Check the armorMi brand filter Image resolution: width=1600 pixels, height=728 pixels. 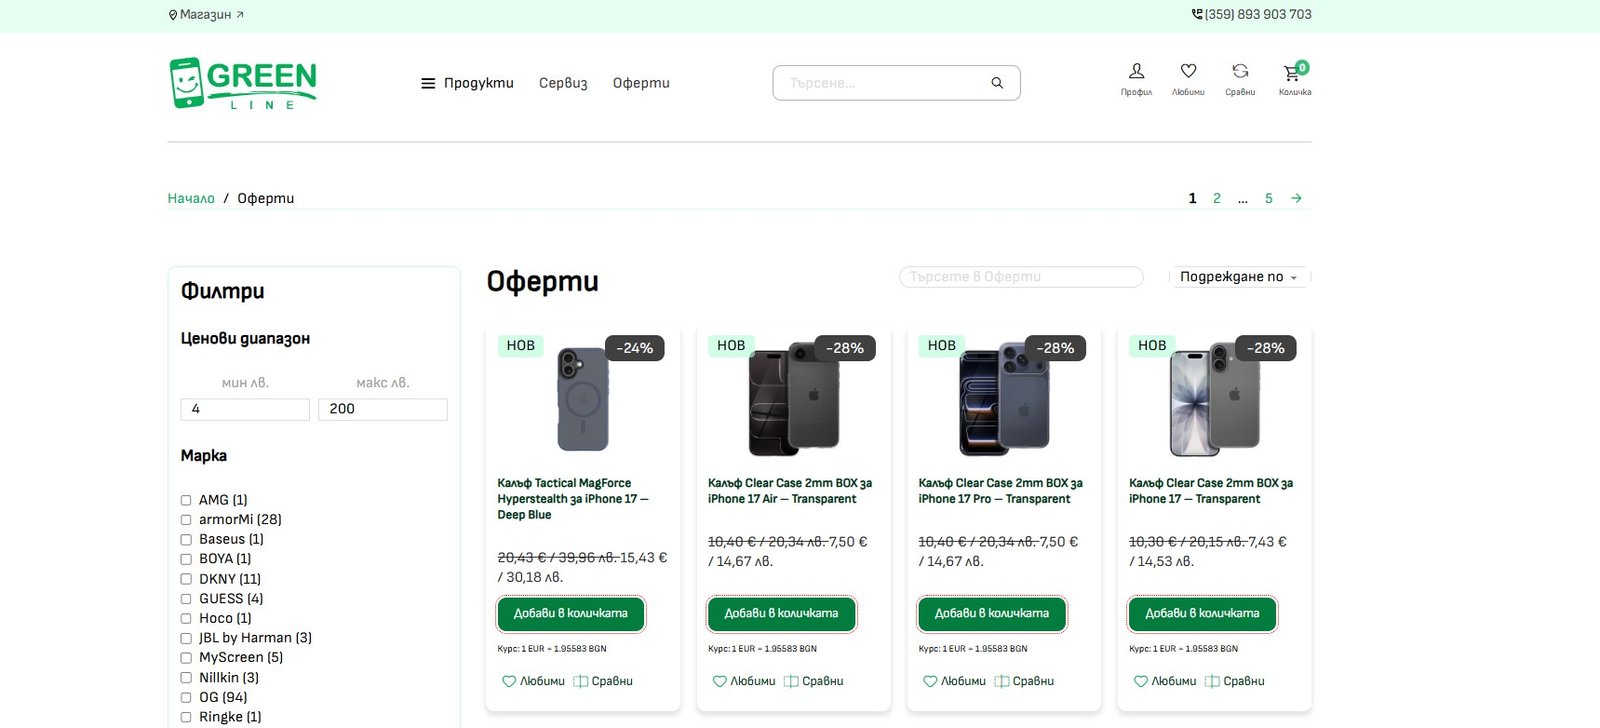186,520
